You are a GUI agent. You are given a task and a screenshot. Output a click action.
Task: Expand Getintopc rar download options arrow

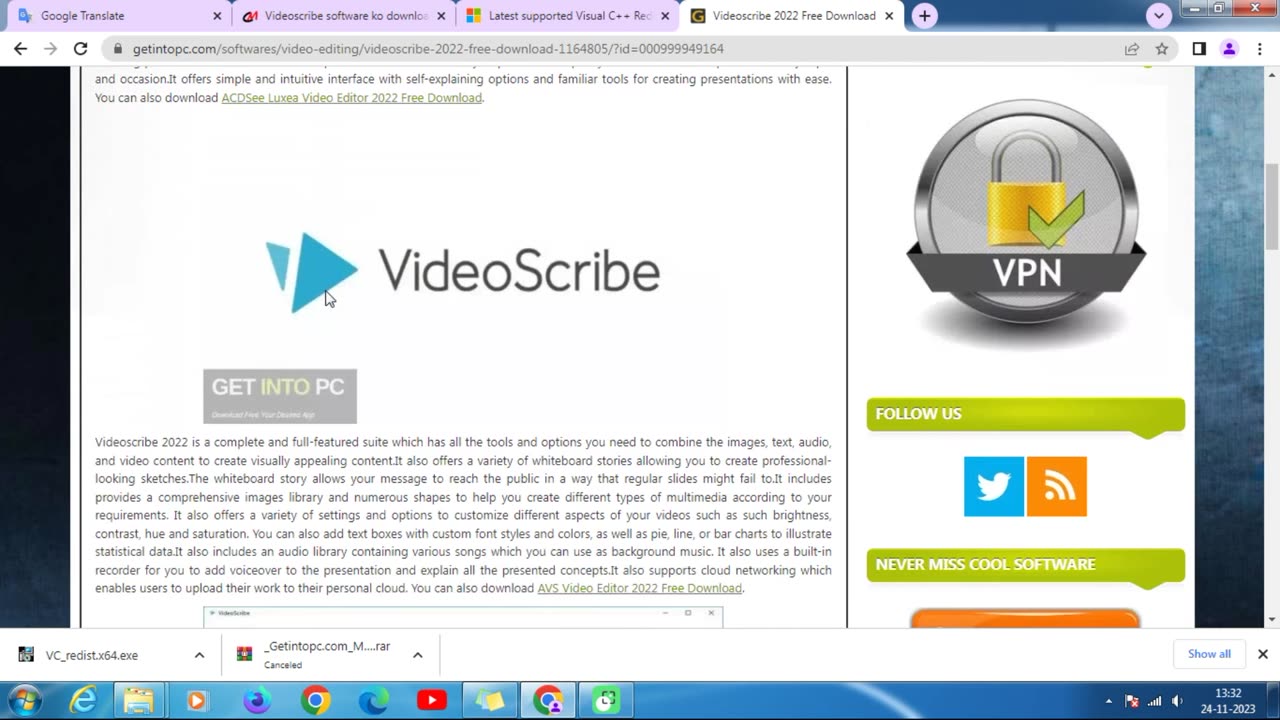coord(417,655)
